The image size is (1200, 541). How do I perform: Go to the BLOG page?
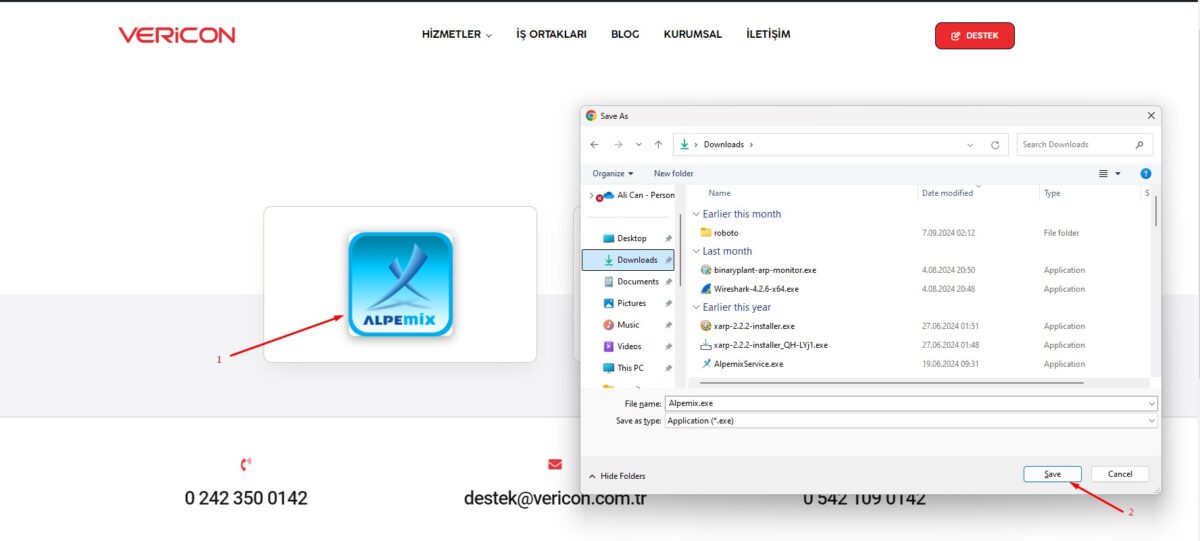(x=625, y=34)
